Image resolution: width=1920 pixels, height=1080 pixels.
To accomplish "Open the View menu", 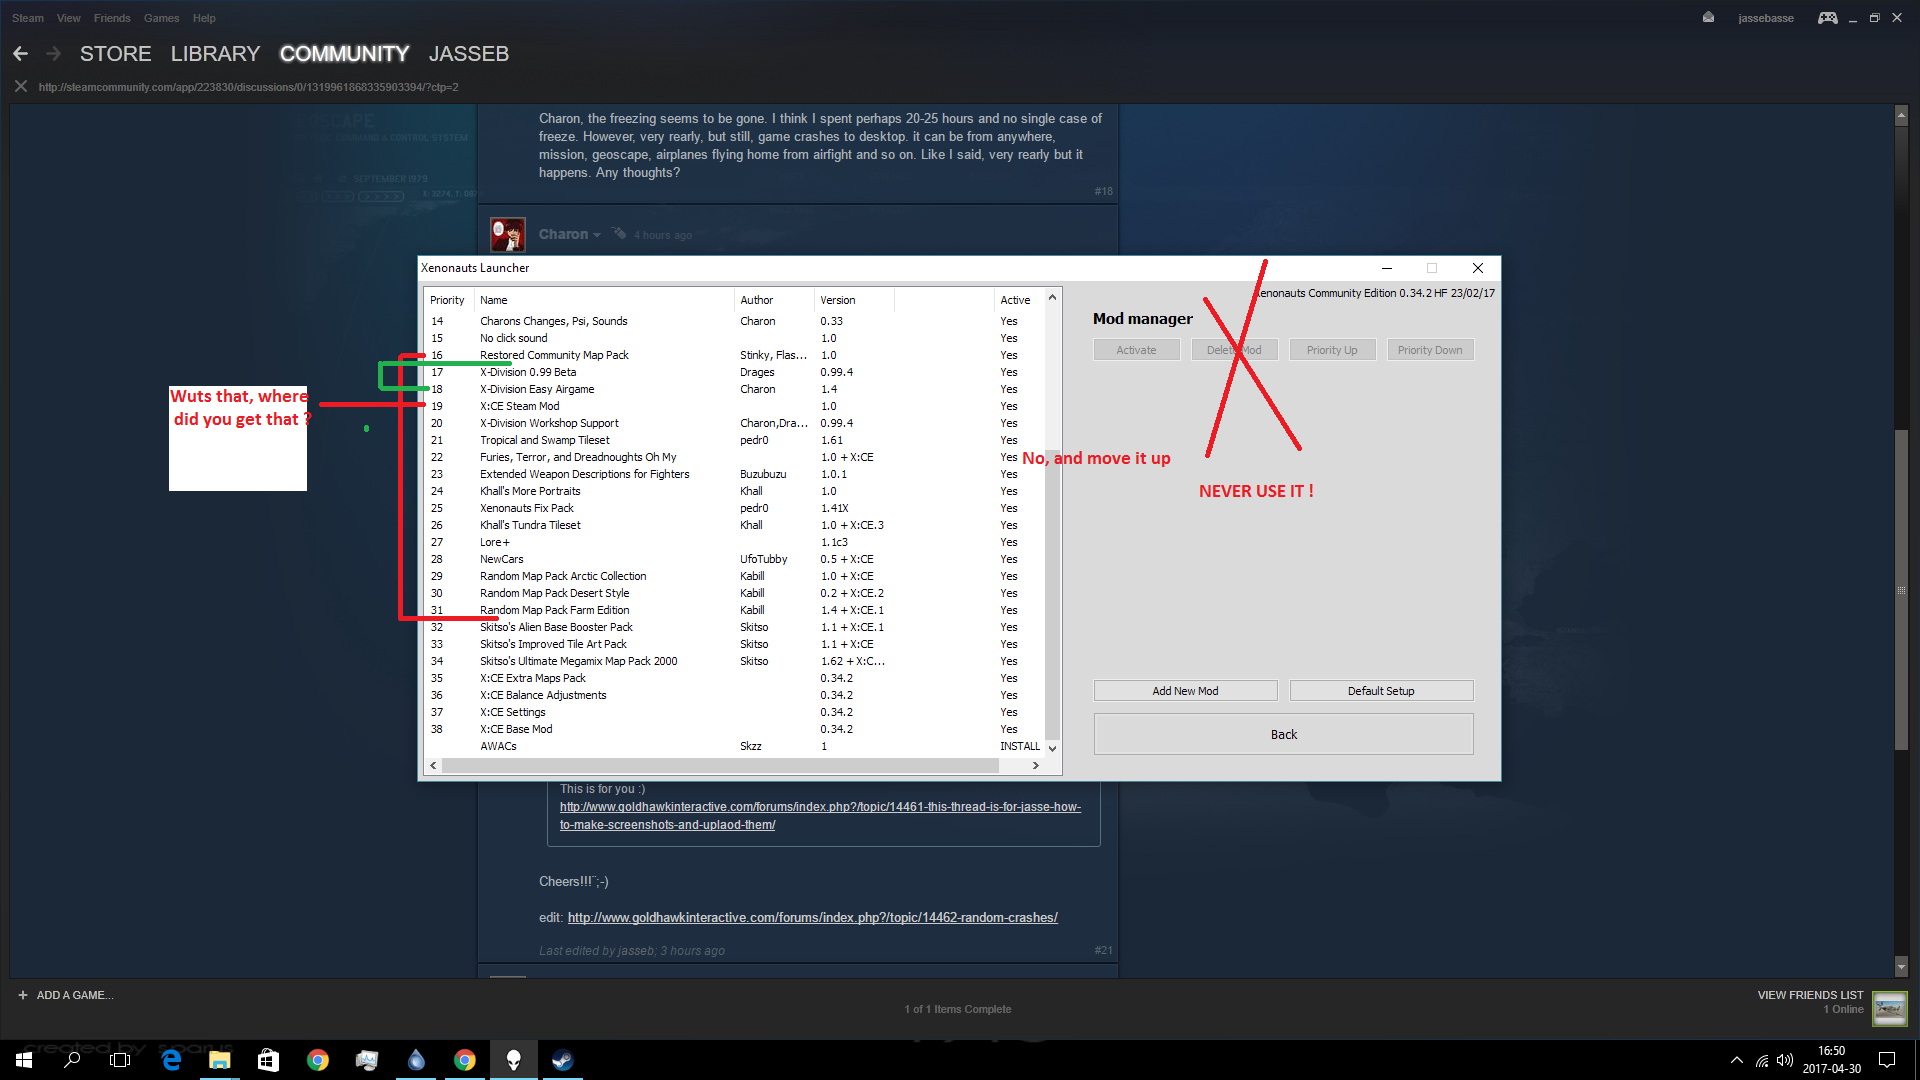I will [x=69, y=18].
